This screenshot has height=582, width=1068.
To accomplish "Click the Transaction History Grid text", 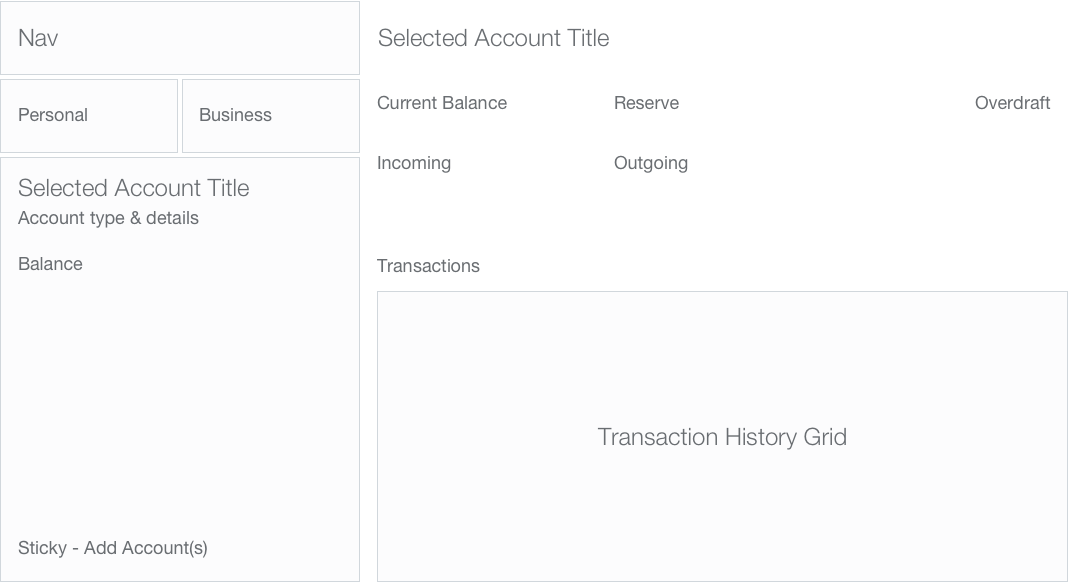I will click(x=722, y=437).
